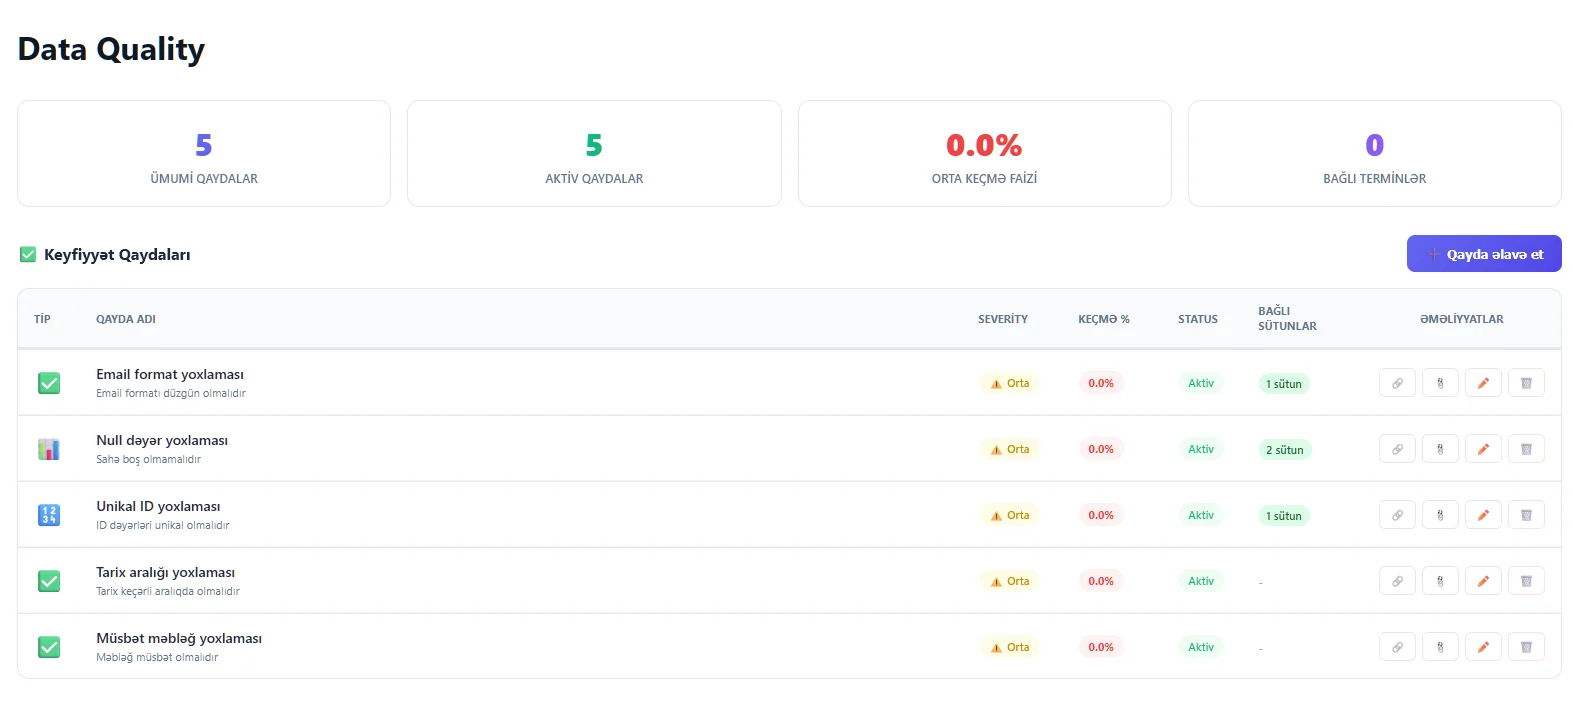The width and height of the screenshot is (1573, 716).
Task: Click QAYDA ADI column header
Action: coord(126,319)
